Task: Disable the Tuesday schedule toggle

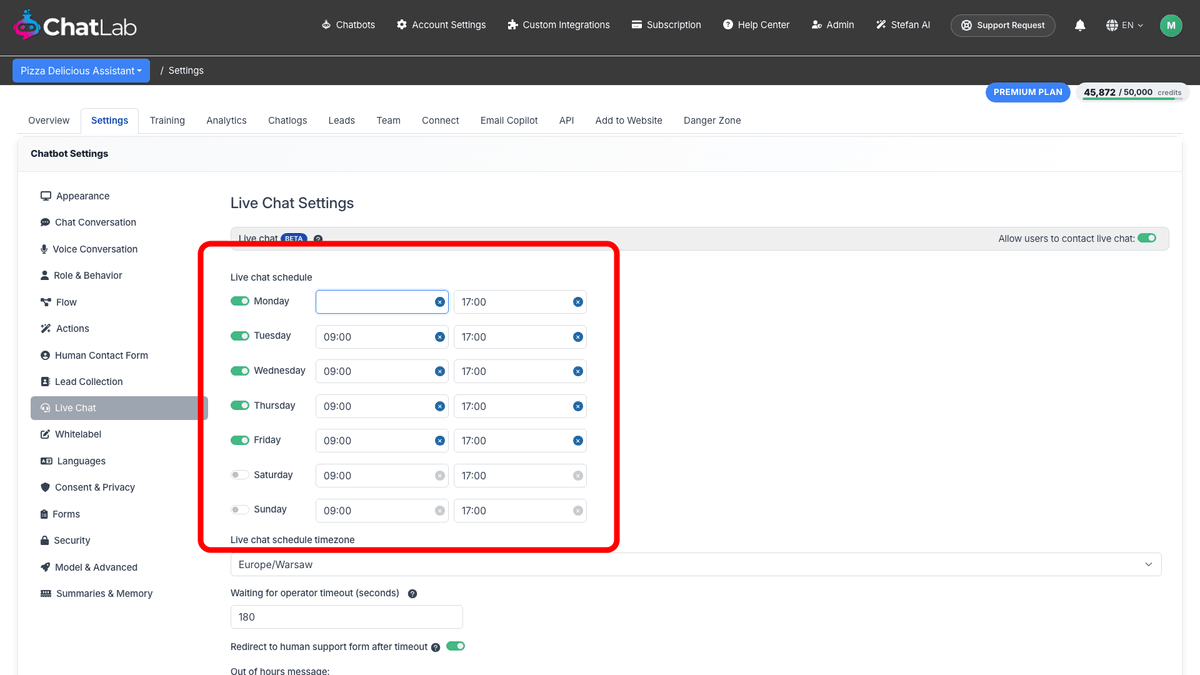Action: click(x=240, y=336)
